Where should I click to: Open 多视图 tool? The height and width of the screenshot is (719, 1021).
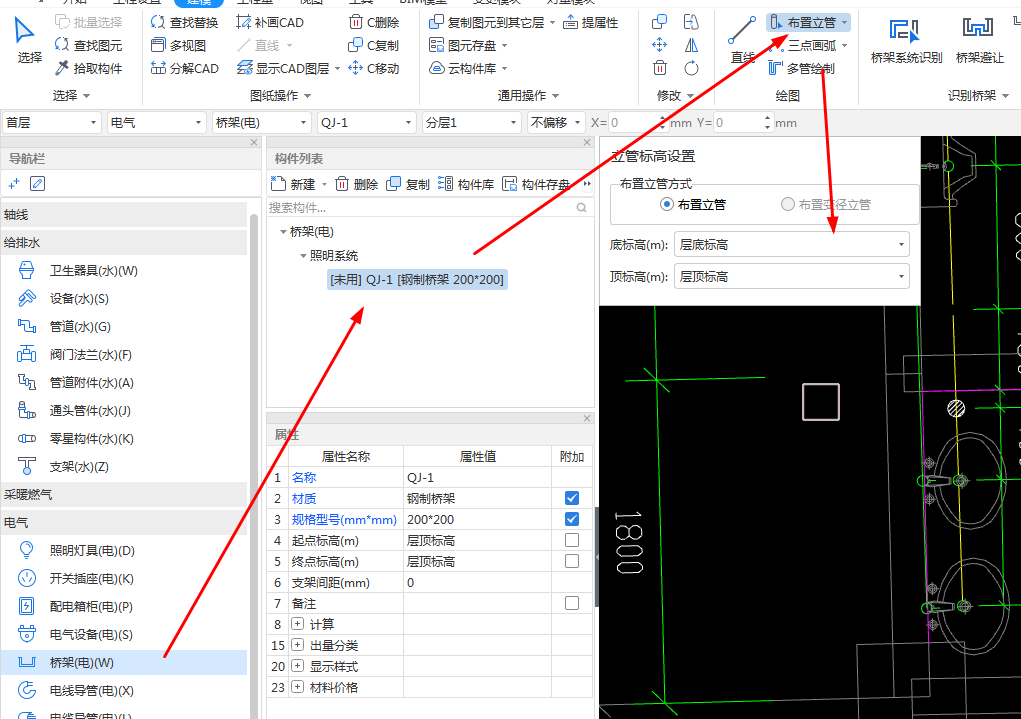[x=178, y=46]
